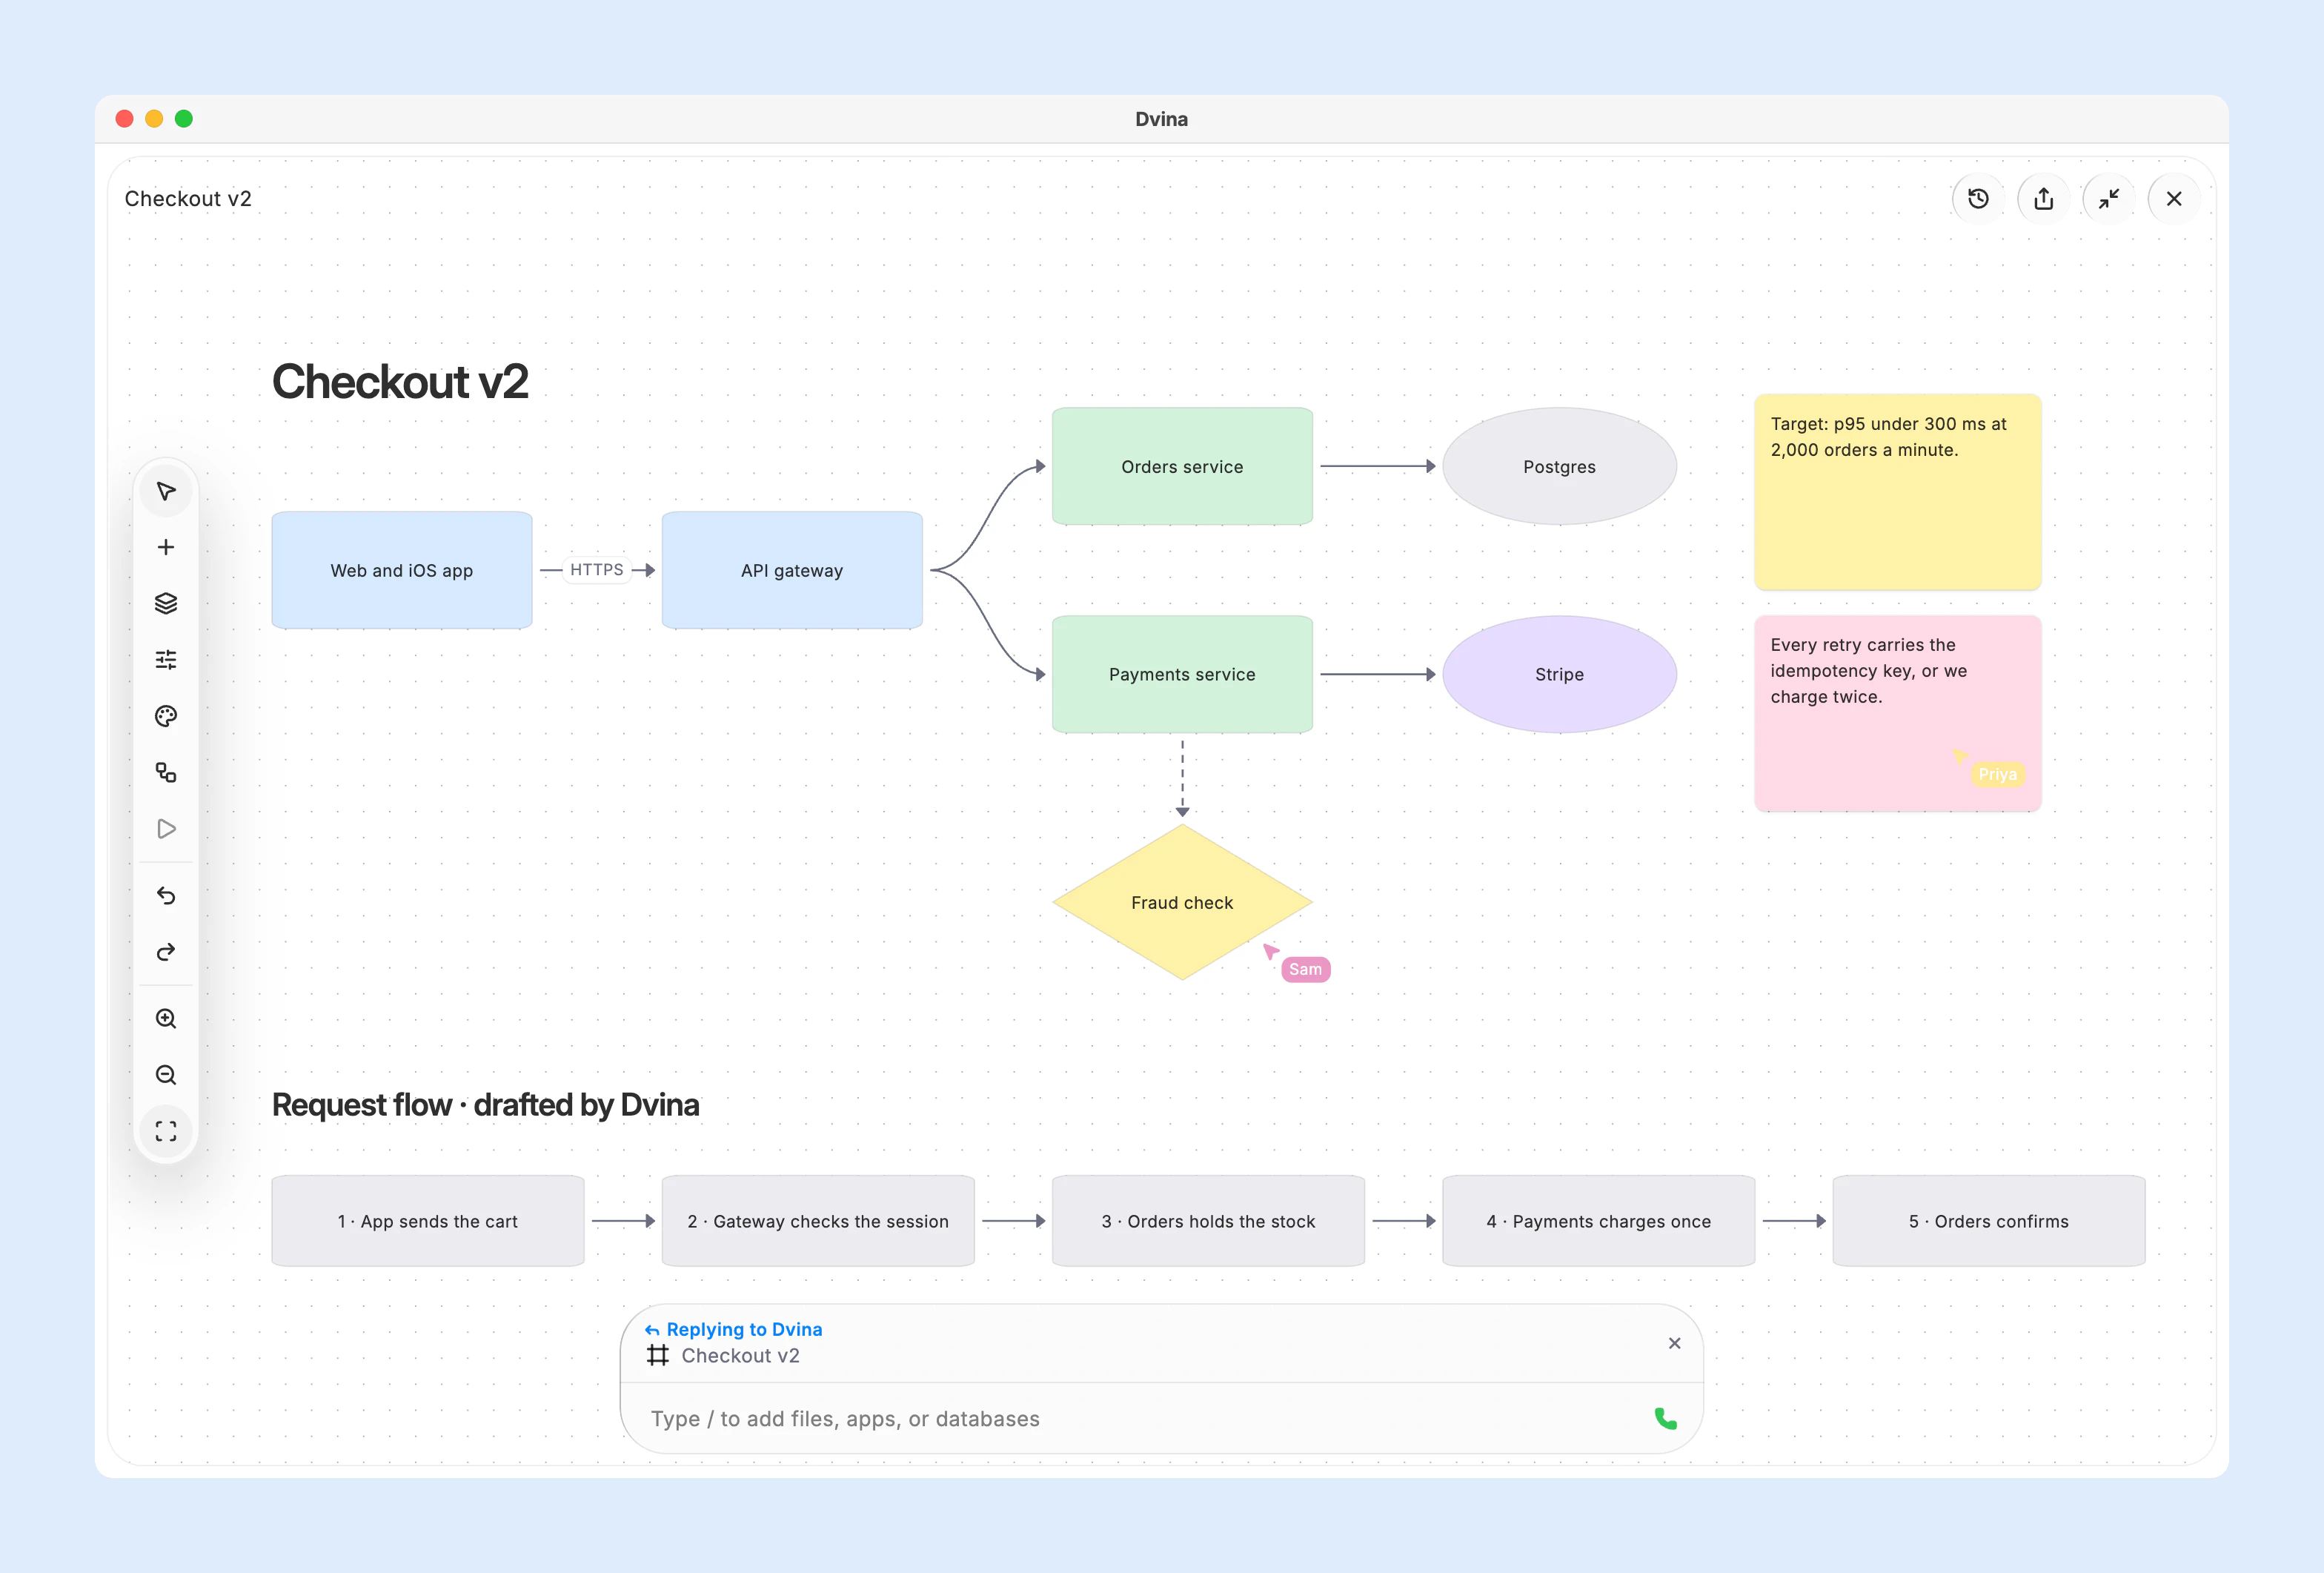Select the connected shapes tool
This screenshot has height=1573, width=2324.
pyautogui.click(x=166, y=772)
